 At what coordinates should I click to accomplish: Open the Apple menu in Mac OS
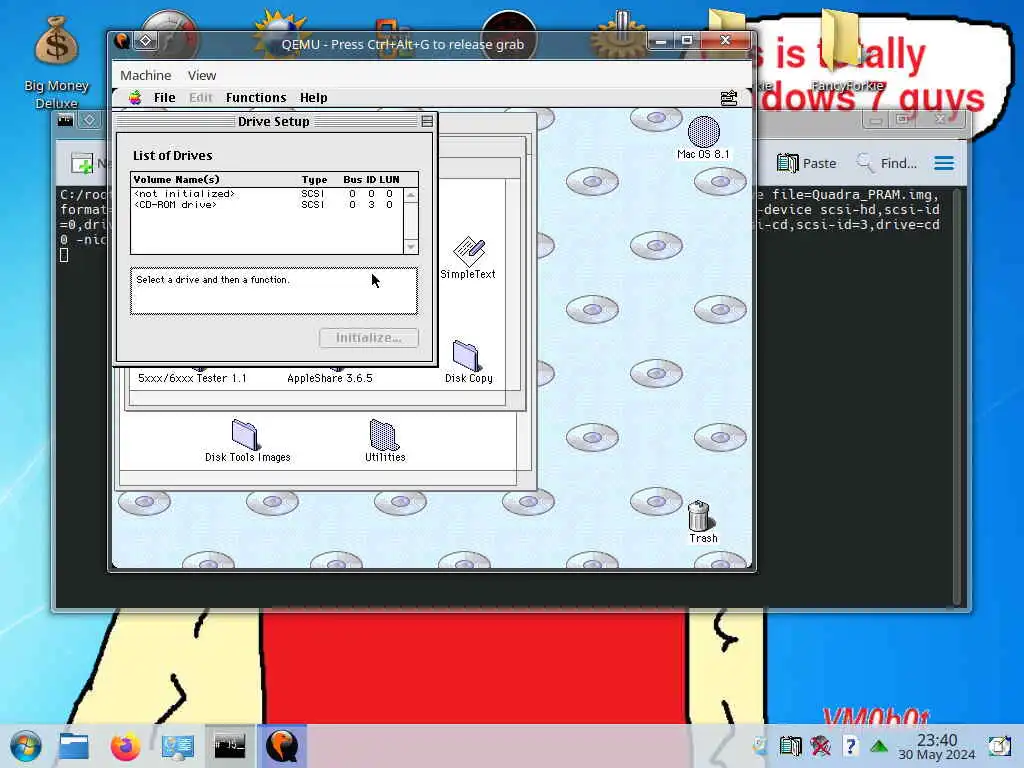tap(135, 98)
